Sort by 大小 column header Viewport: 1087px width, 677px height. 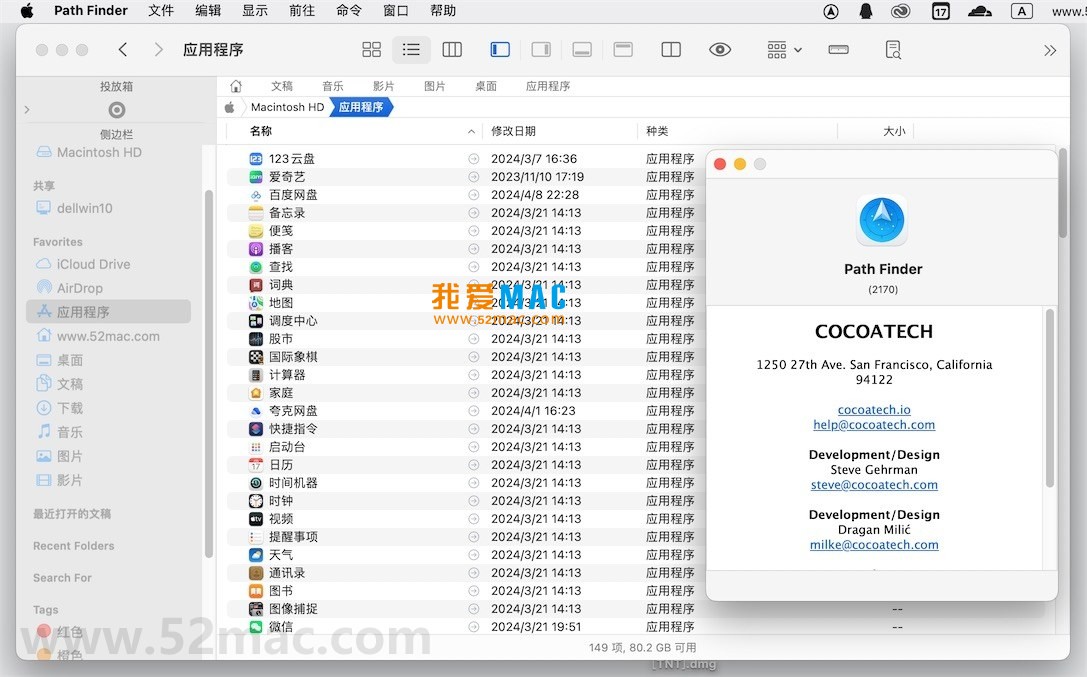[894, 131]
